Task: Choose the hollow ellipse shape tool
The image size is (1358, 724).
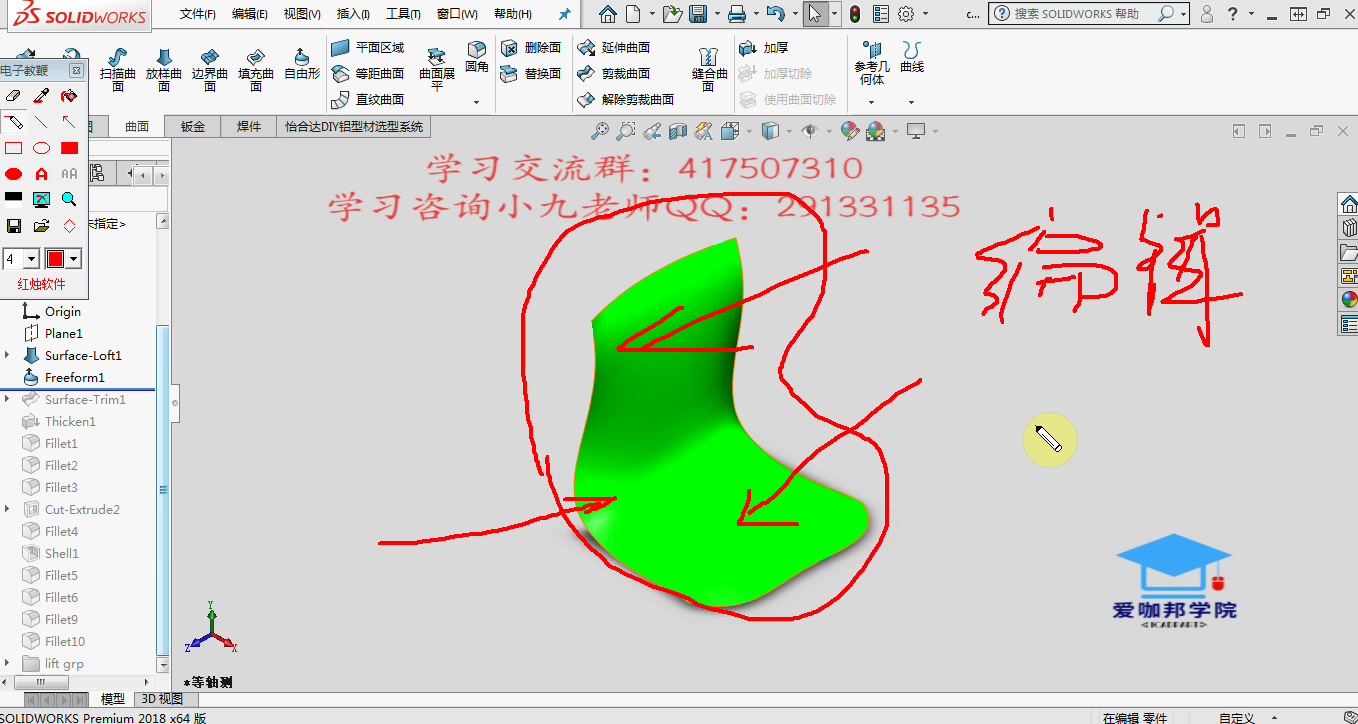Action: tap(41, 148)
